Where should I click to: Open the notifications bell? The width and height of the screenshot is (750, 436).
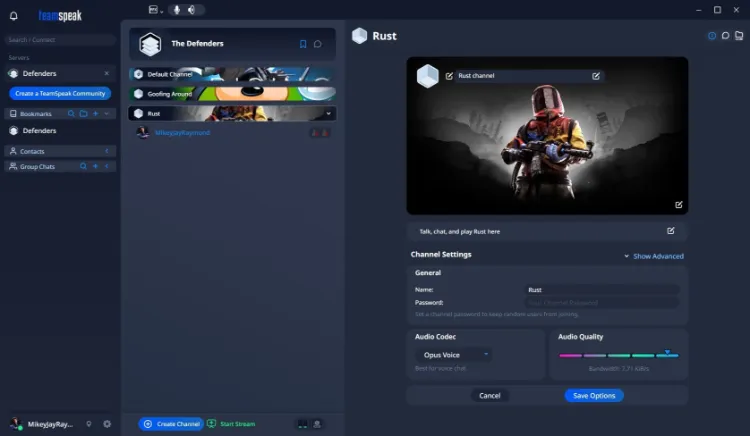click(x=13, y=16)
